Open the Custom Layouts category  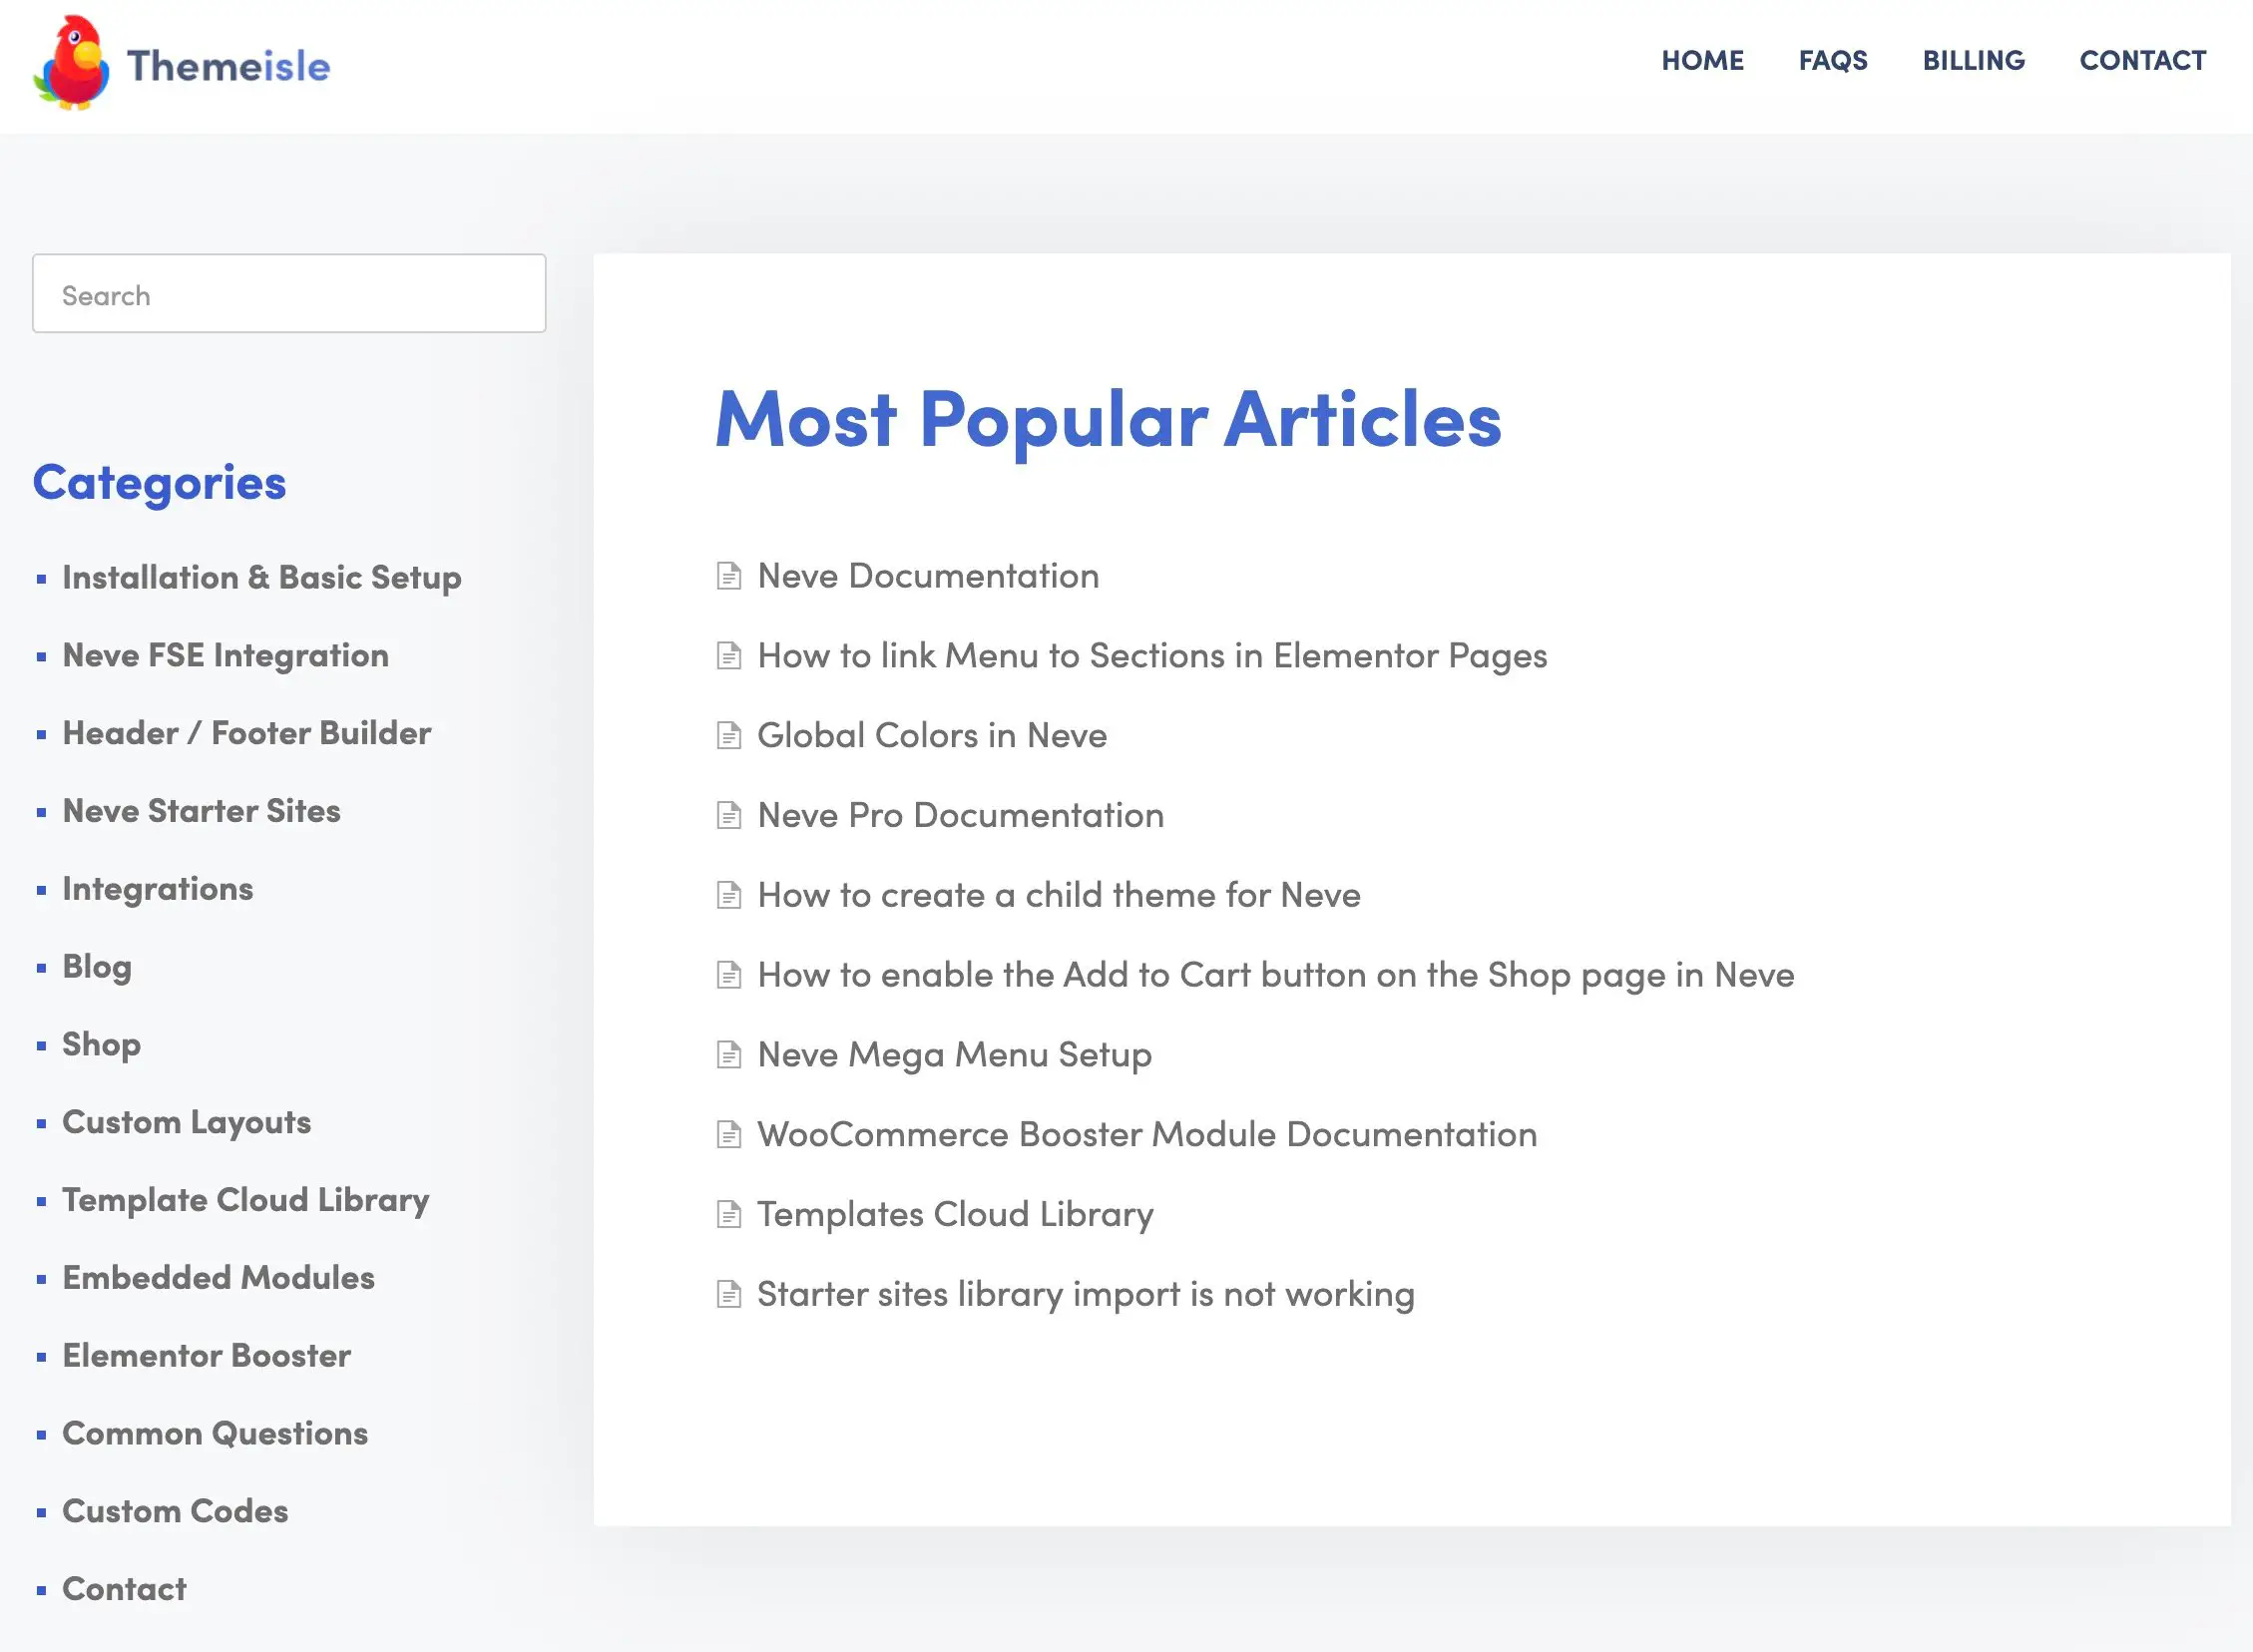click(186, 1123)
